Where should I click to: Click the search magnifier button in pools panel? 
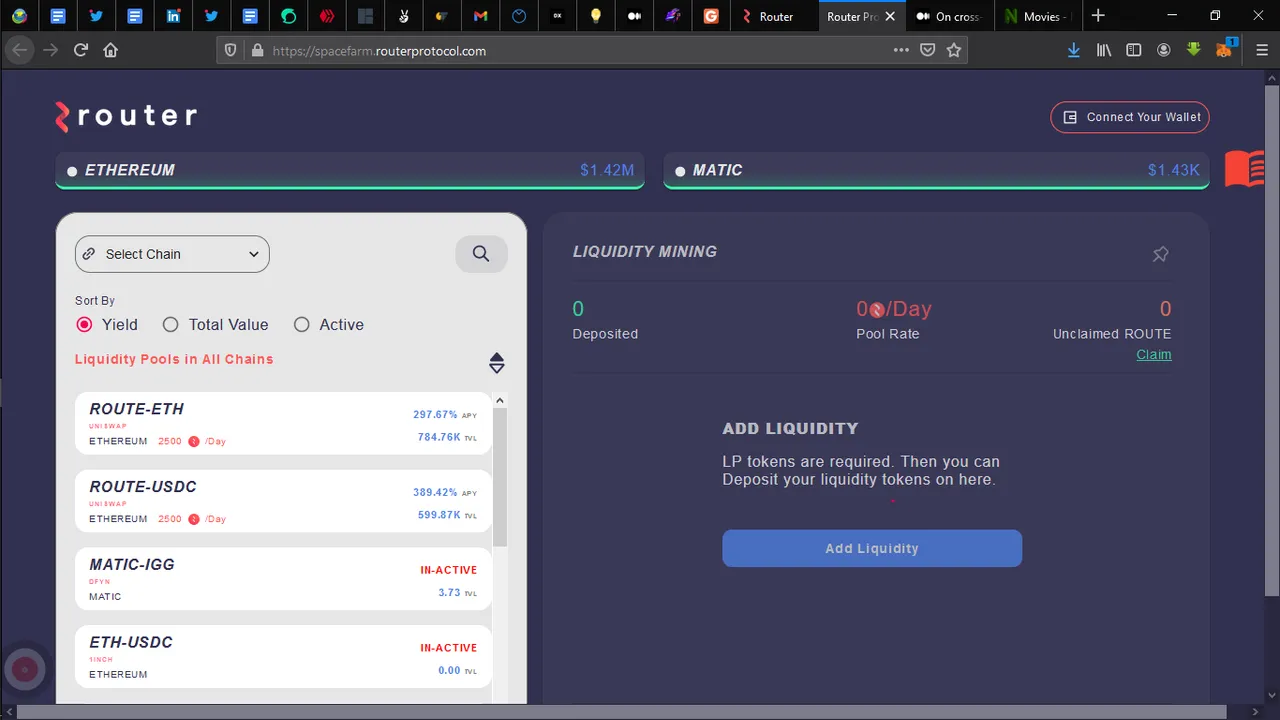[x=481, y=254]
